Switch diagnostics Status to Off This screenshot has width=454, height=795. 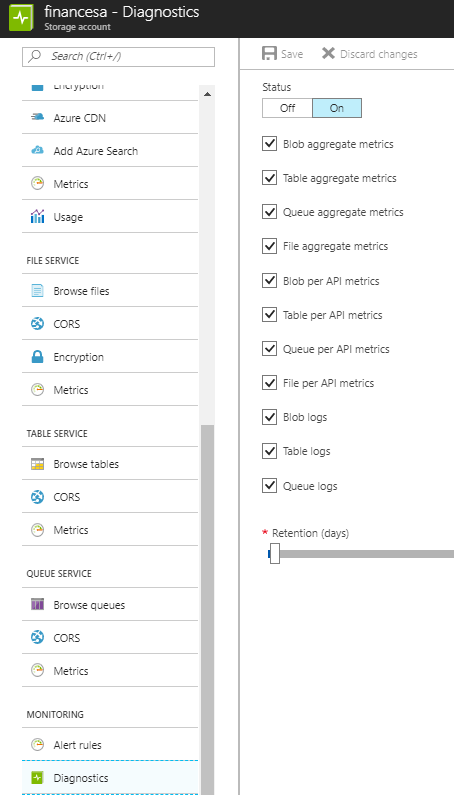pos(287,108)
